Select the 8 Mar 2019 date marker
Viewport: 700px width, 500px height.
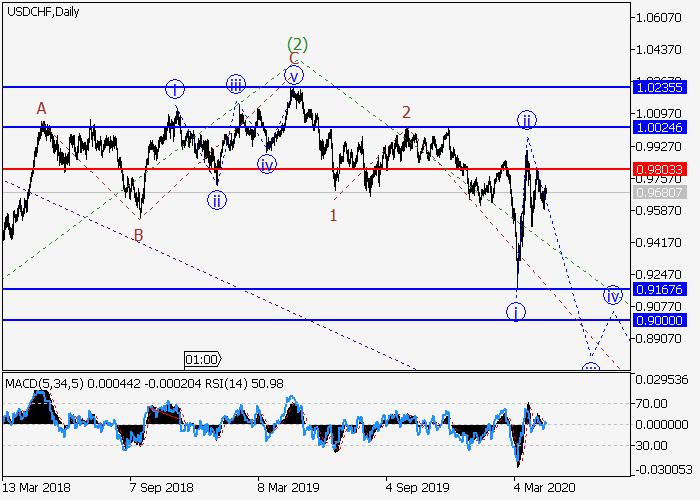point(290,485)
